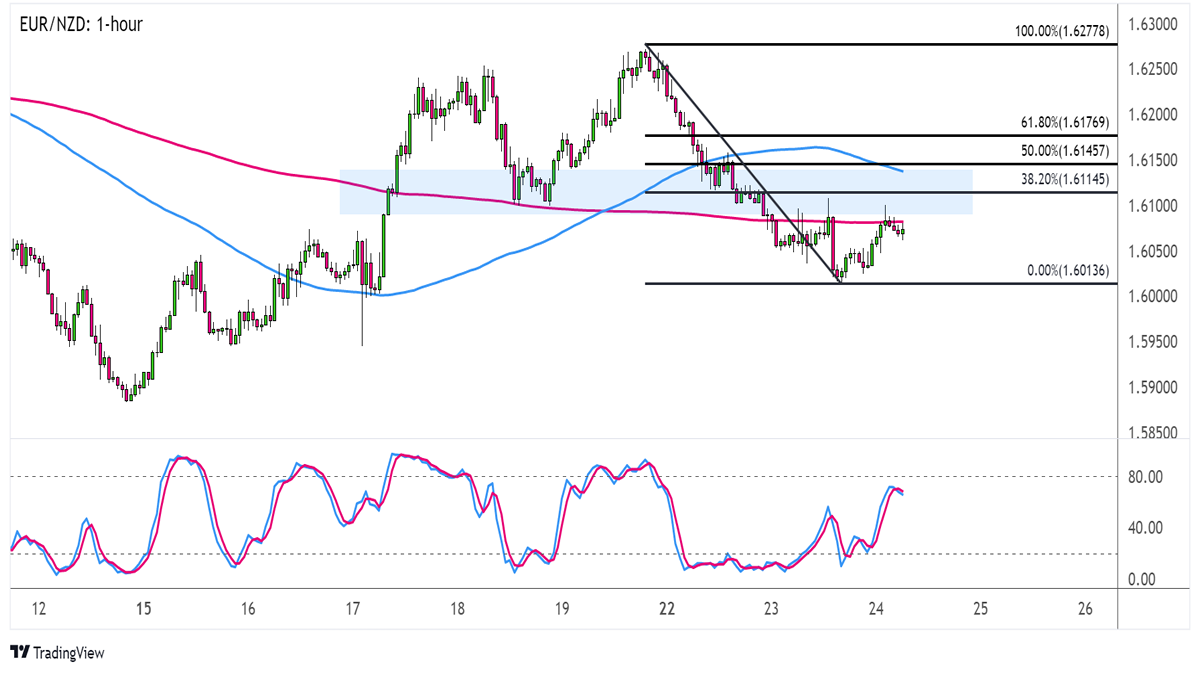Click date label 23 on time axis
Viewport: 1200px width, 675px height.
pyautogui.click(x=771, y=609)
